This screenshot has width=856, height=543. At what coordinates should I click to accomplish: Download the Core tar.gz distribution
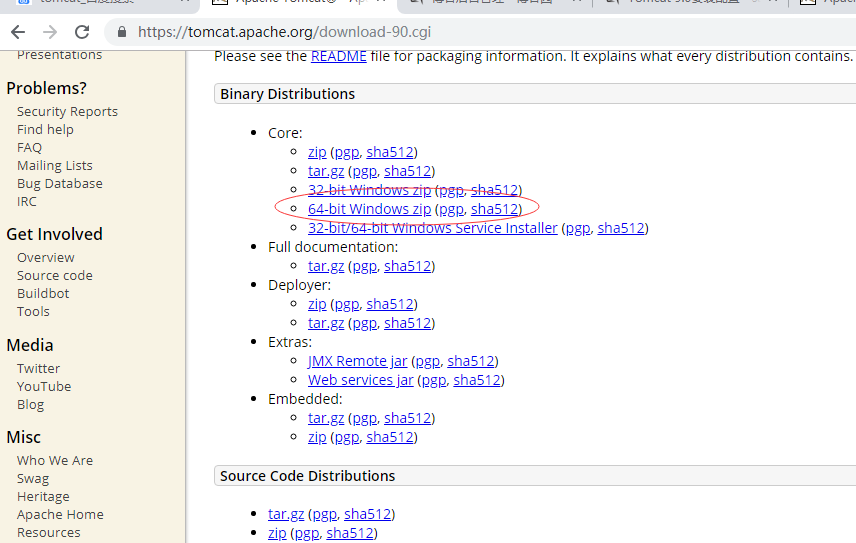tap(326, 171)
